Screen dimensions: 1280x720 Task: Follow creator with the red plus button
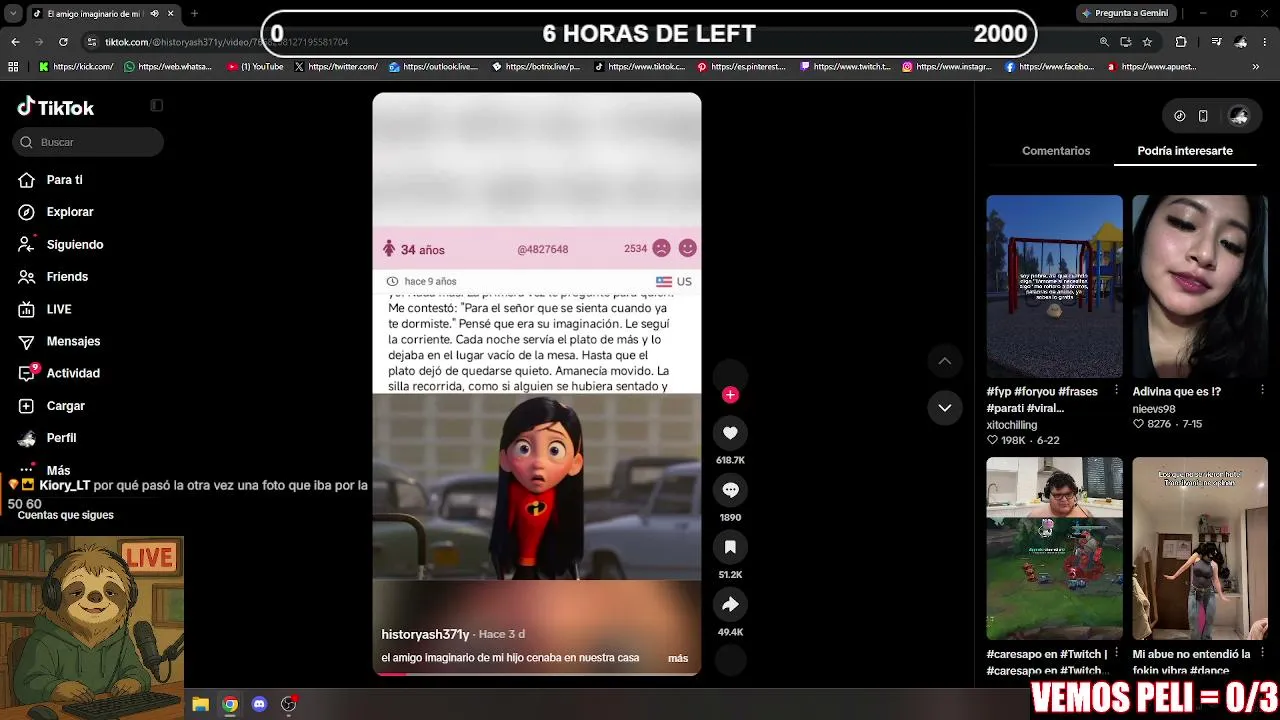(730, 395)
